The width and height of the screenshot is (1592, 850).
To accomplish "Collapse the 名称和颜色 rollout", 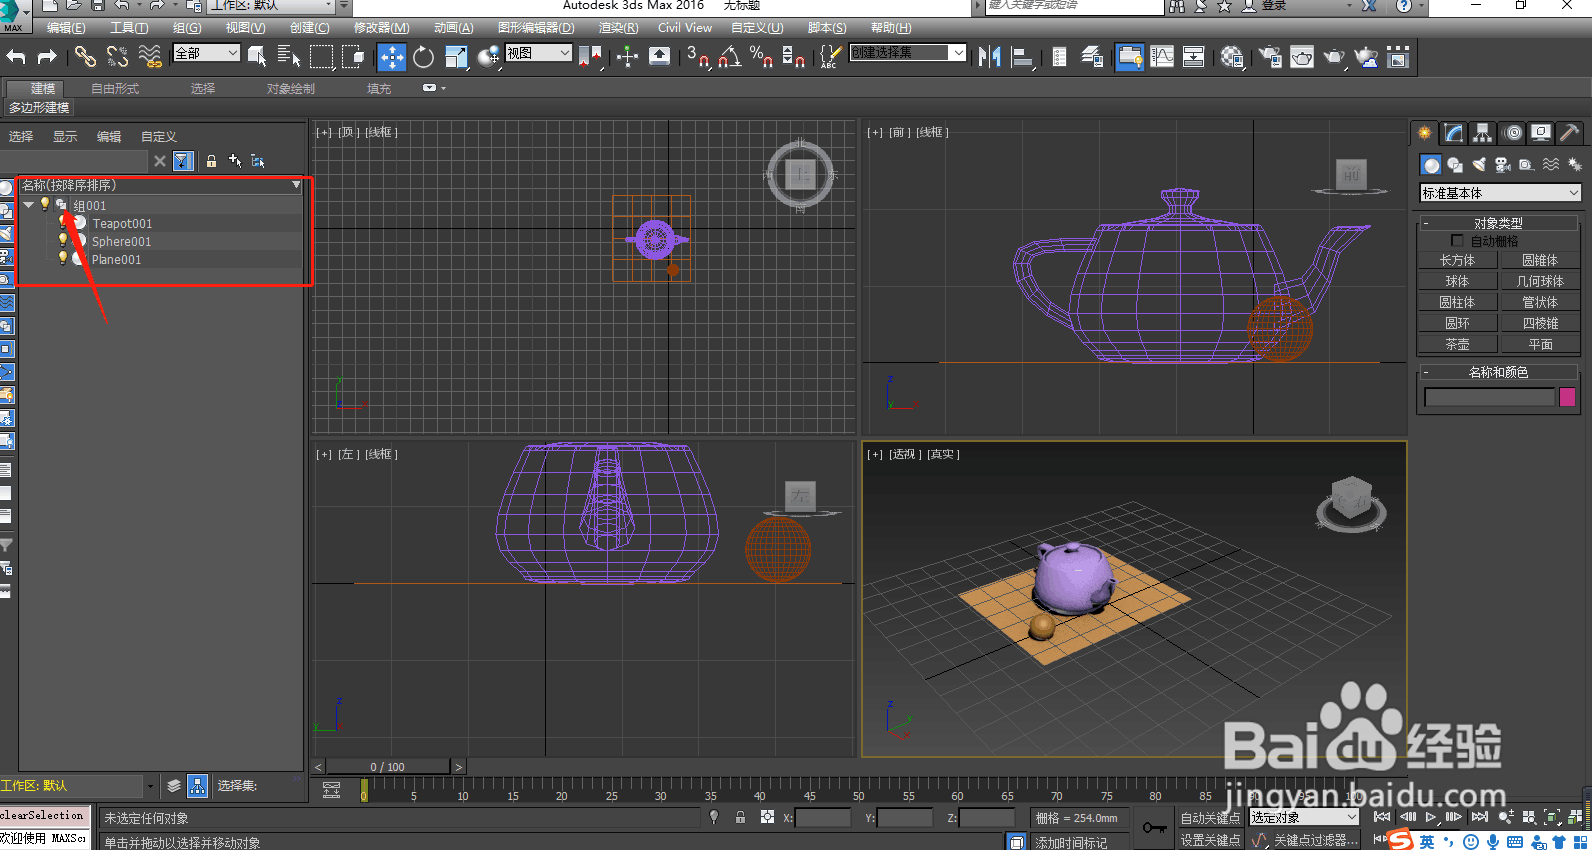I will 1498,372.
